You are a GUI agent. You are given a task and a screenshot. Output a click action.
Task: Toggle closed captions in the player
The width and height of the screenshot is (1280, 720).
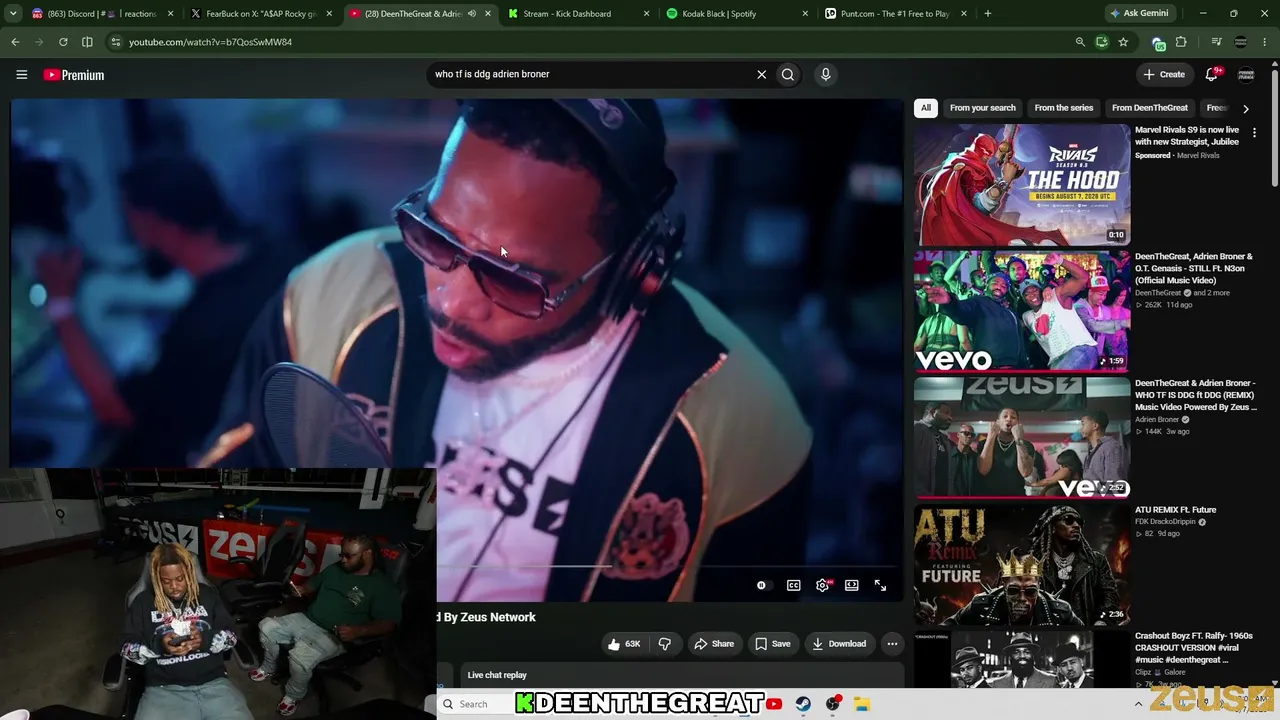pyautogui.click(x=793, y=585)
